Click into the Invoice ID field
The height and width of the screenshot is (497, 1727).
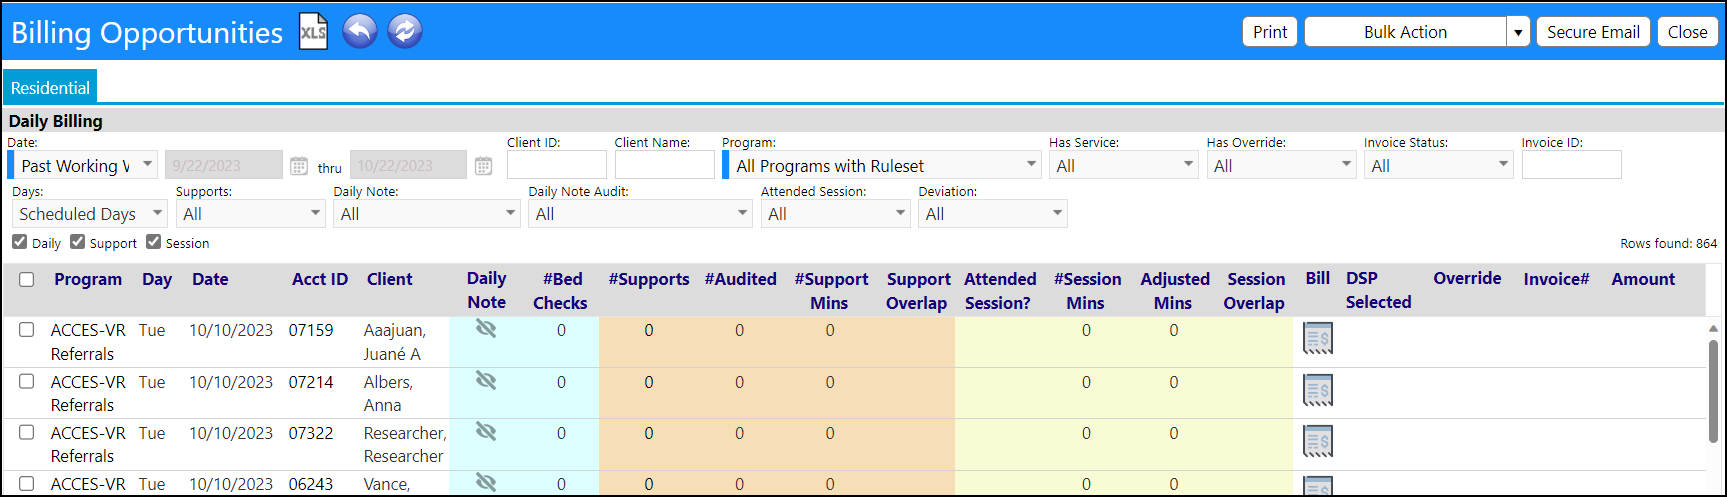point(1571,165)
